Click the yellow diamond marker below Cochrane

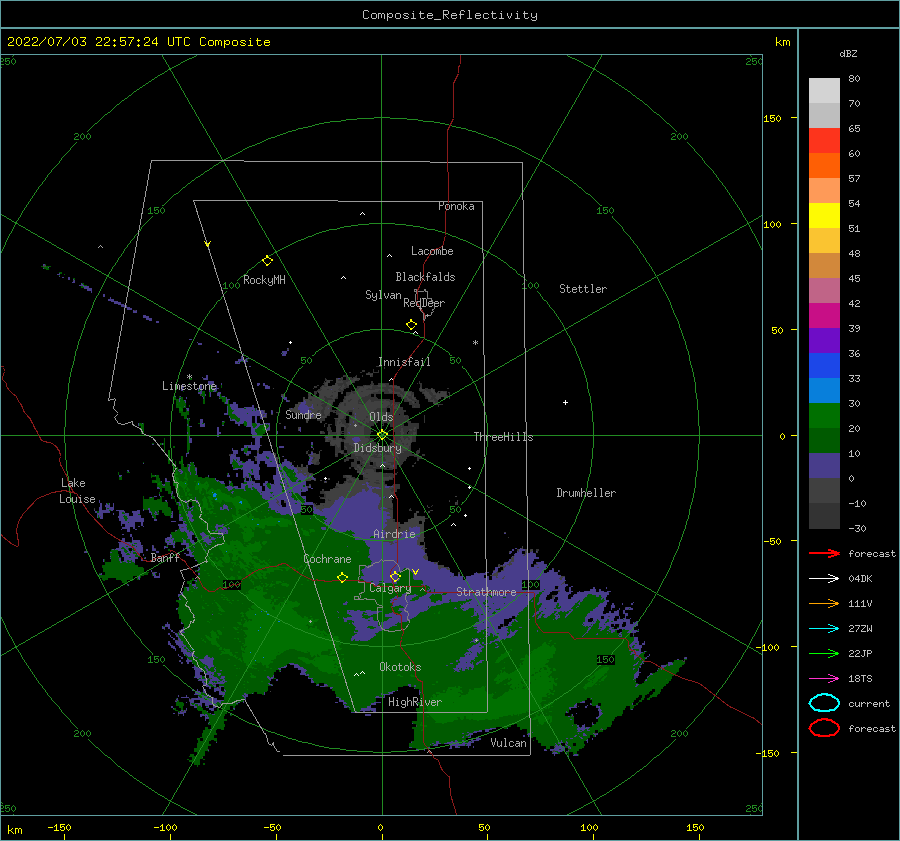coord(343,577)
